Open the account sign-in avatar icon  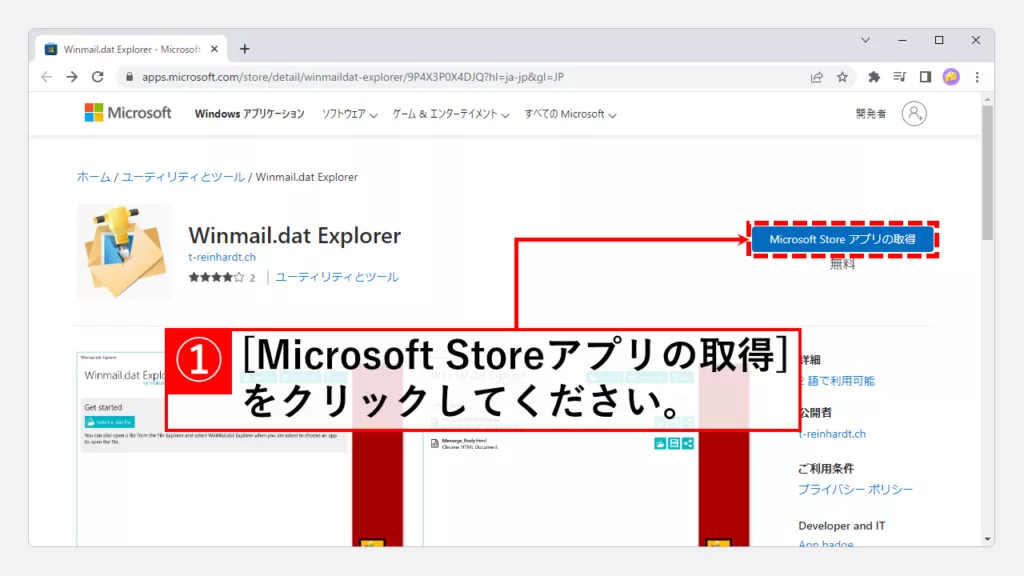[914, 114]
